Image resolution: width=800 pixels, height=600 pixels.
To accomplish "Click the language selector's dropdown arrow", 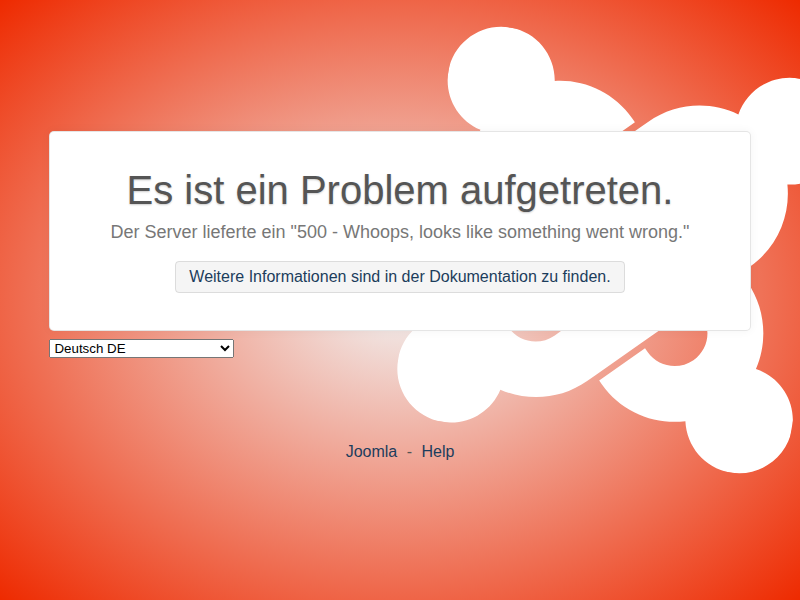I will (225, 349).
